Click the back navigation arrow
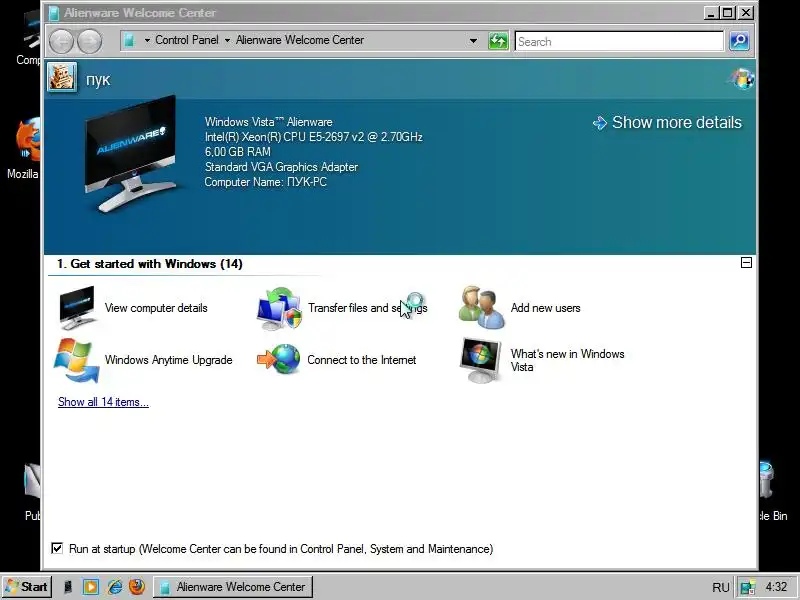Image resolution: width=800 pixels, height=600 pixels. coord(62,41)
